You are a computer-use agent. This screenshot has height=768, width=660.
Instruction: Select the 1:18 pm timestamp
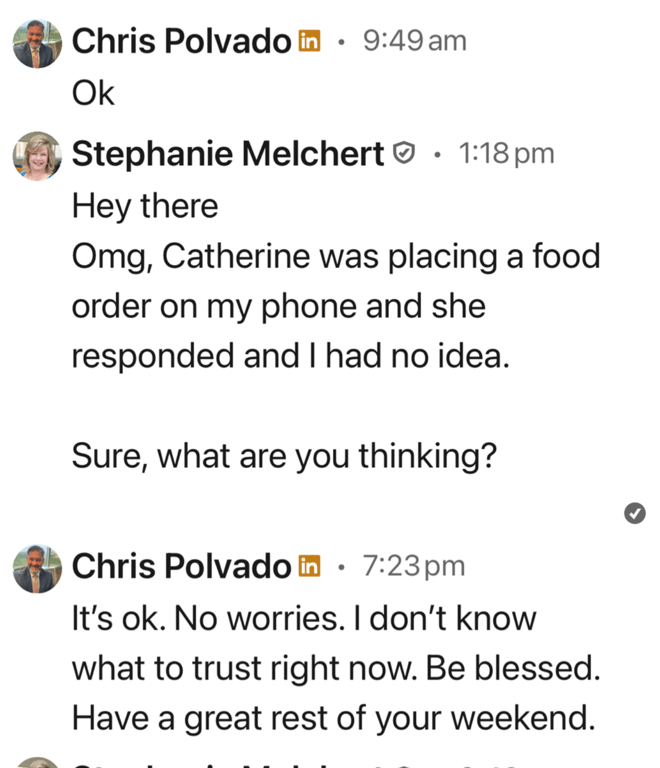click(x=506, y=153)
